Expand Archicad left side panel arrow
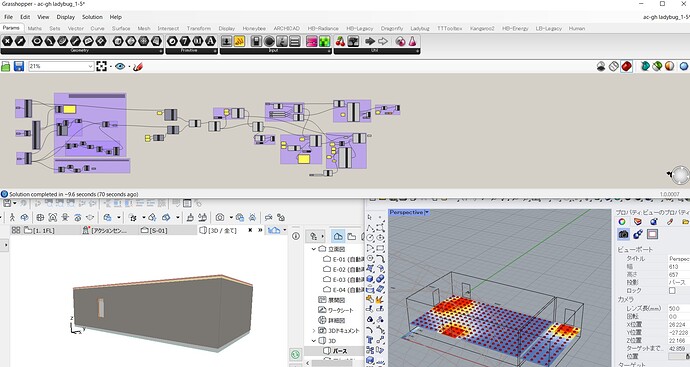The width and height of the screenshot is (690, 367). tap(6, 245)
